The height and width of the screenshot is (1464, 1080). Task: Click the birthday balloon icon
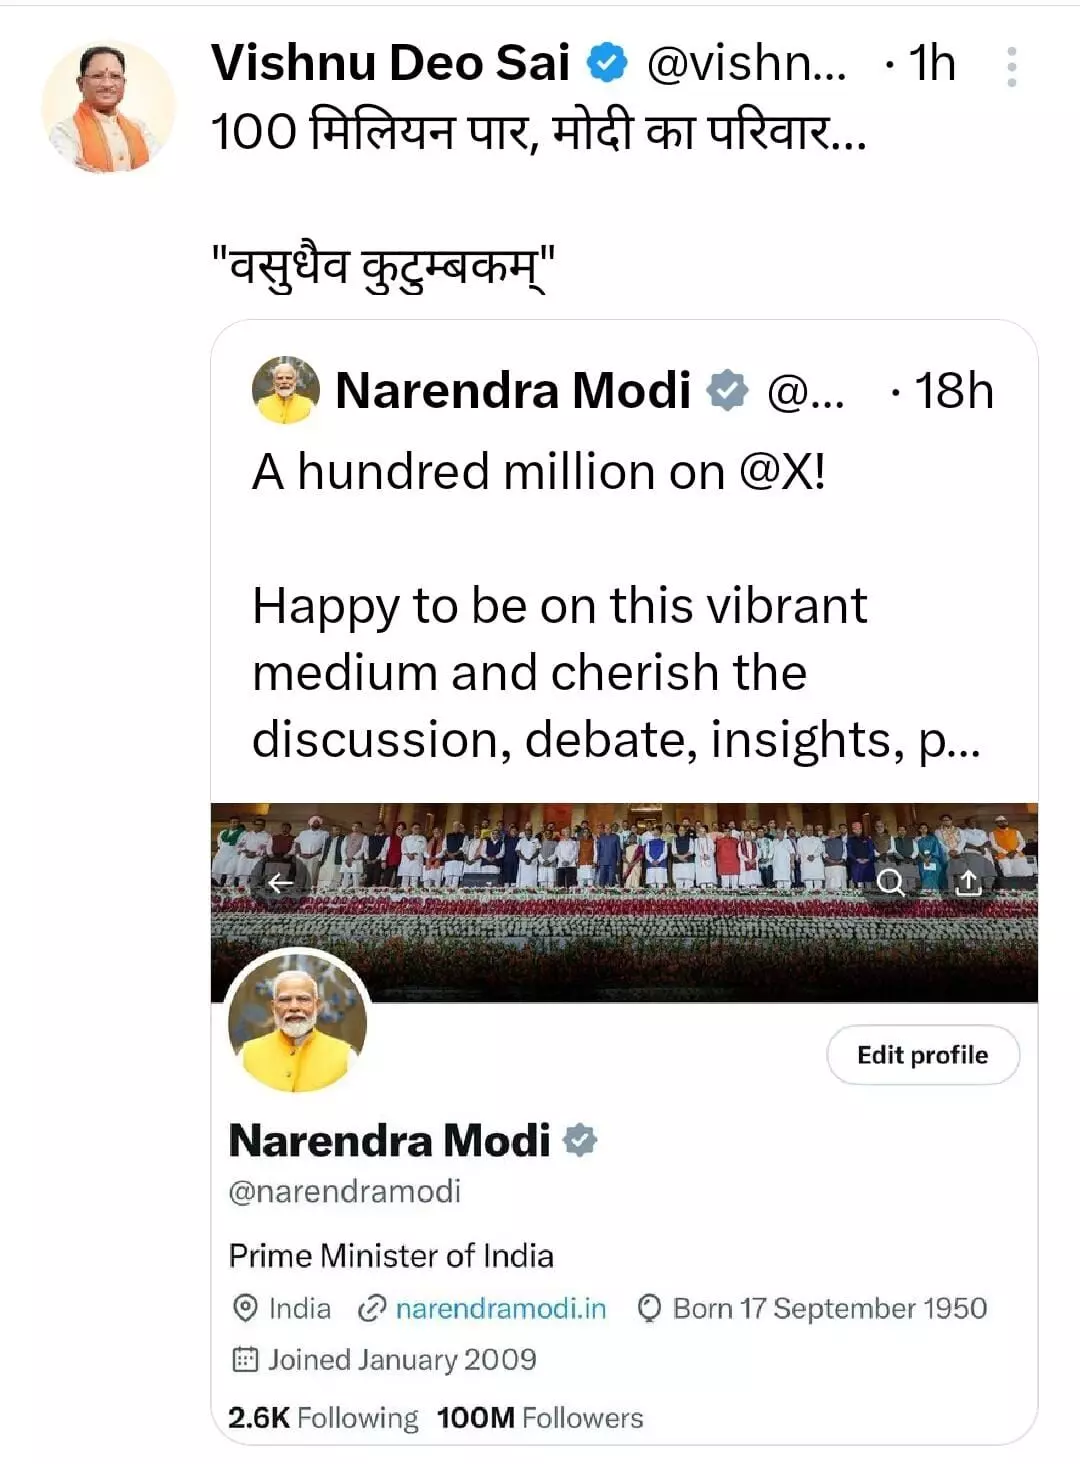[649, 1308]
